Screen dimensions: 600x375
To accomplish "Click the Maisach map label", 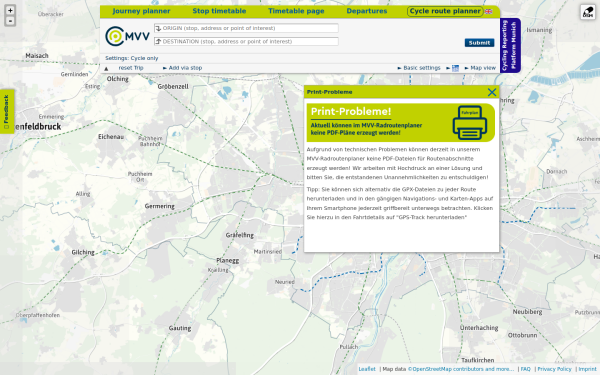I will pyautogui.click(x=37, y=56).
